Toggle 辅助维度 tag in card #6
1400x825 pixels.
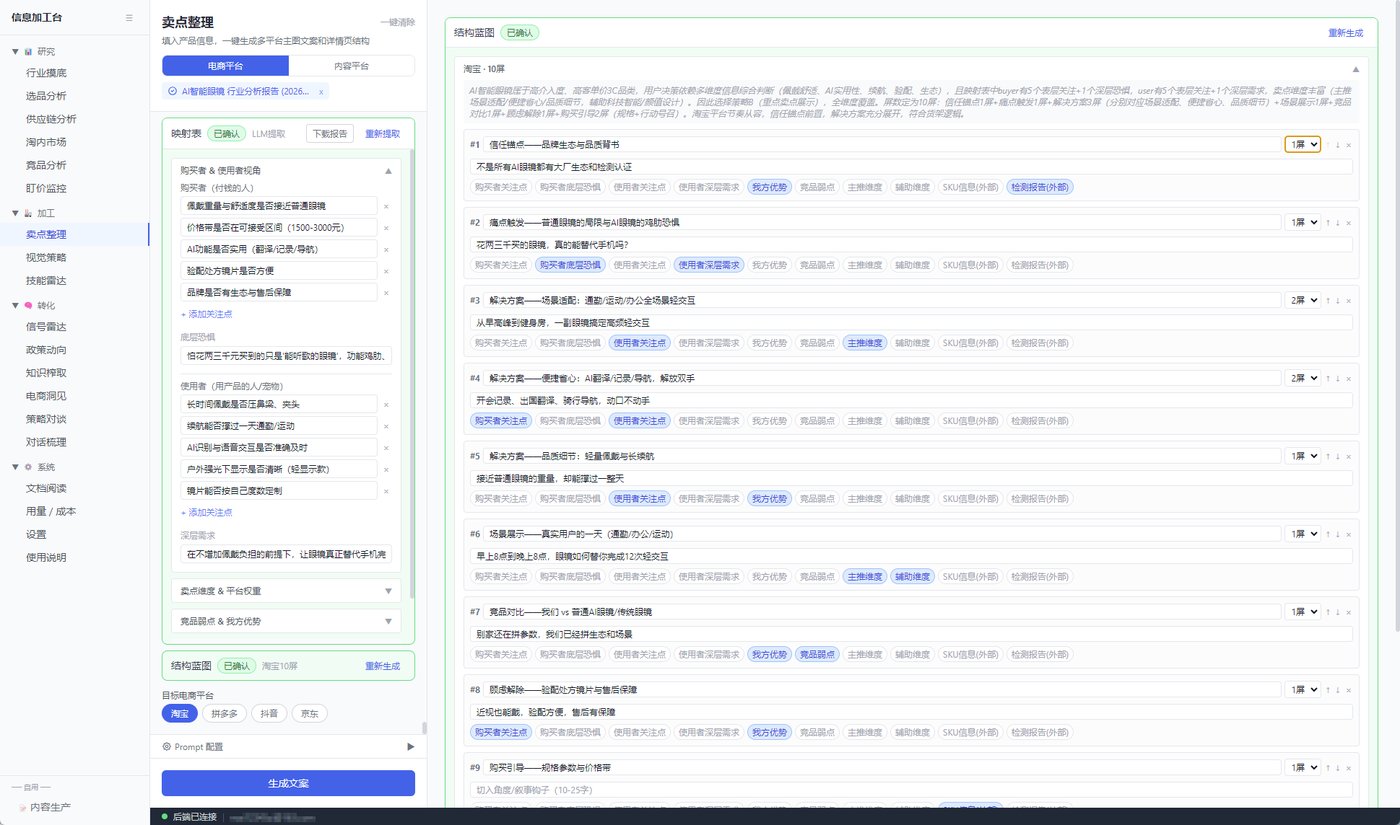(x=912, y=576)
